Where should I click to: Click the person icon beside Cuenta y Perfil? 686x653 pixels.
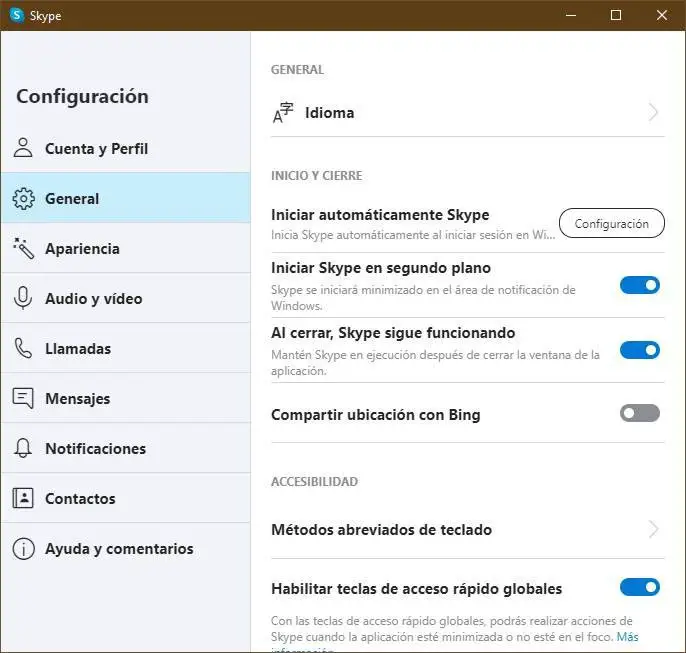23,147
